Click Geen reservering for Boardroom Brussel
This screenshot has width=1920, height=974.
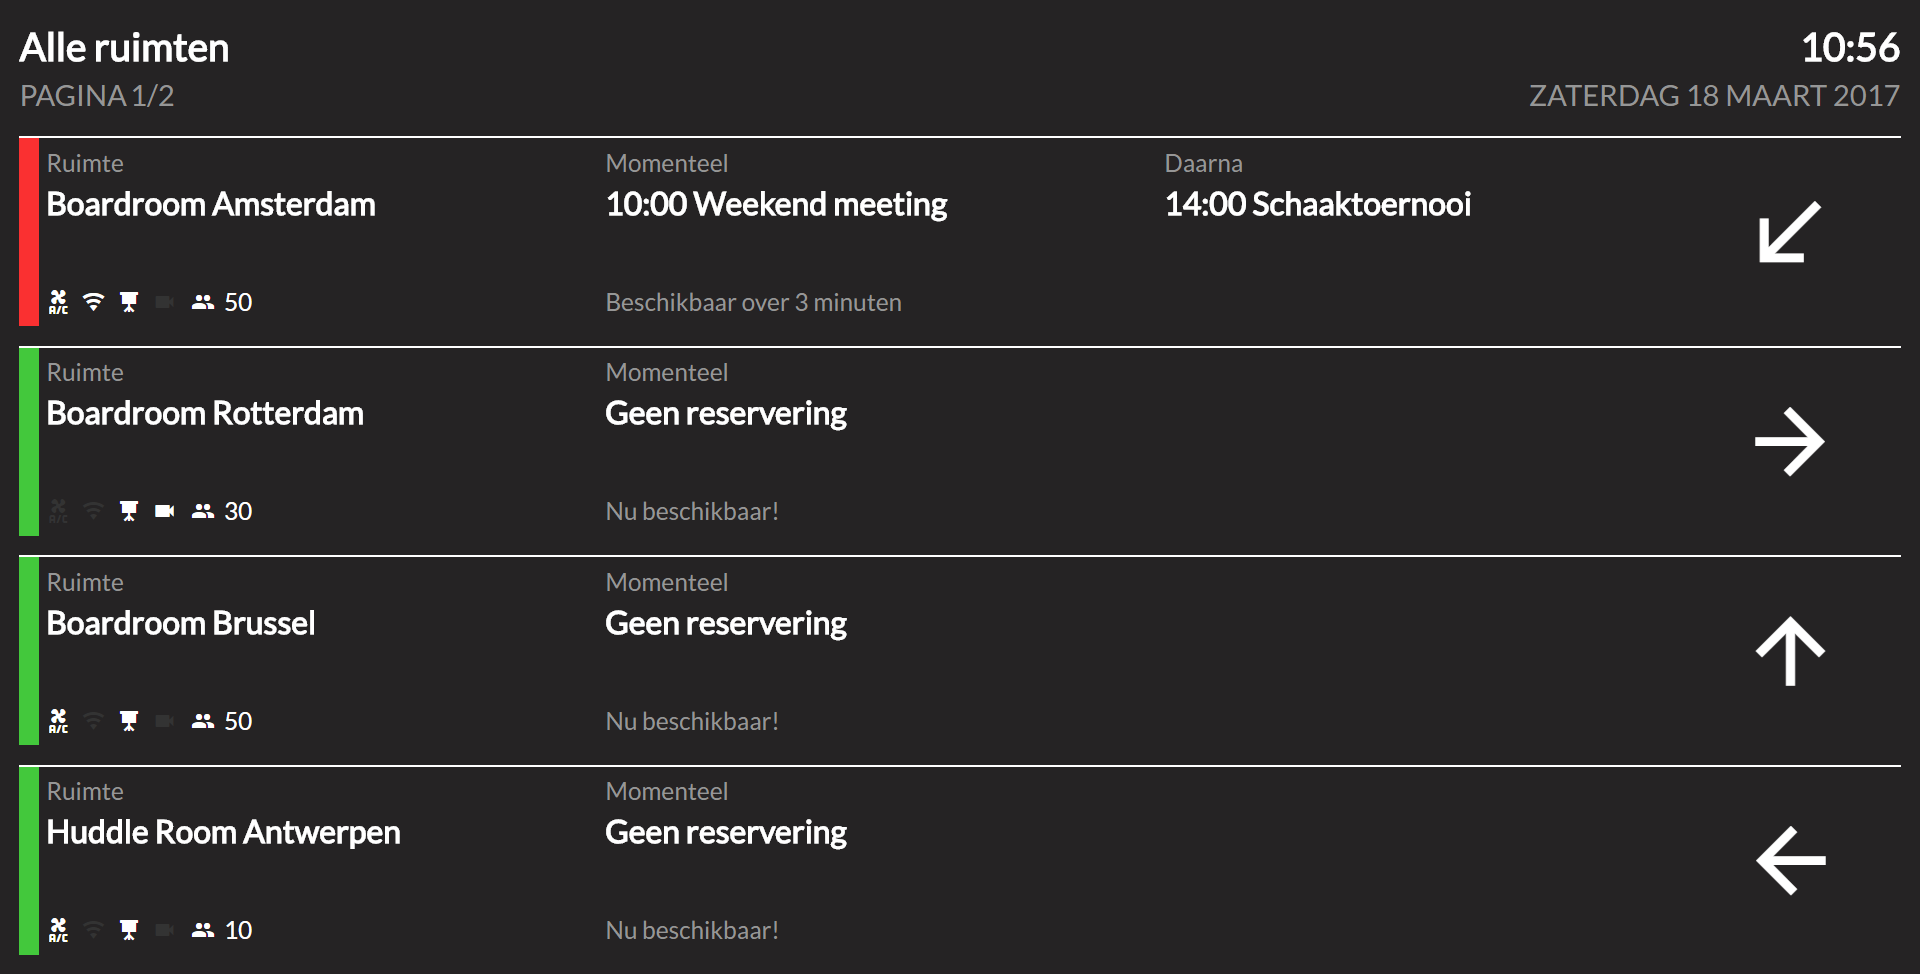tap(726, 623)
